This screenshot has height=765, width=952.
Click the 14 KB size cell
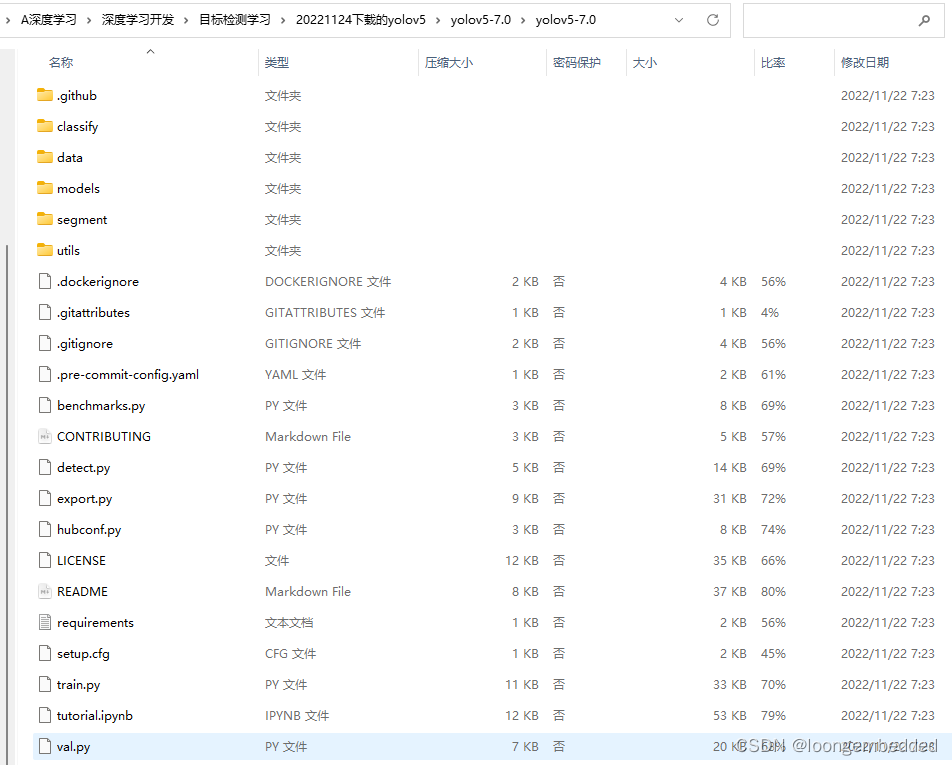tap(730, 468)
